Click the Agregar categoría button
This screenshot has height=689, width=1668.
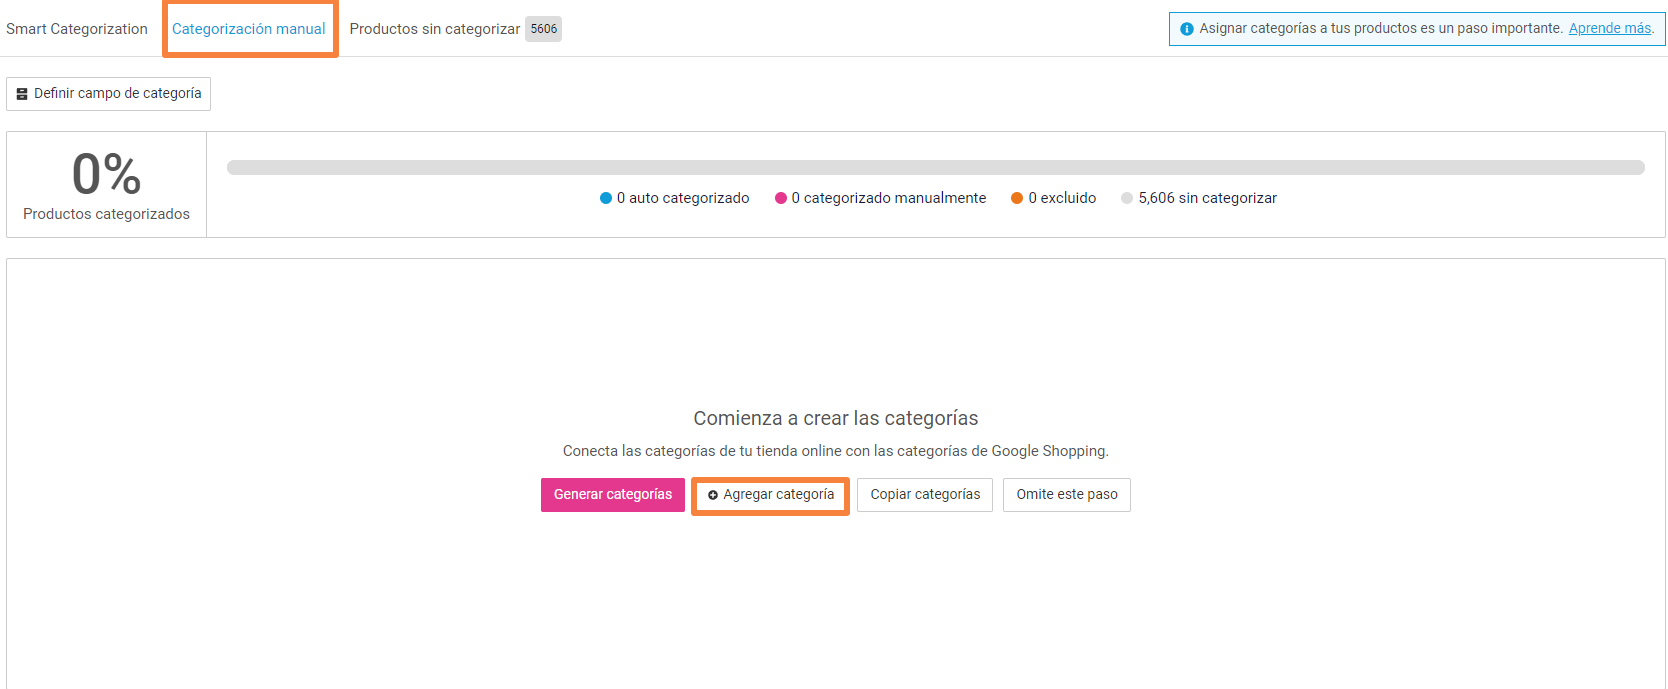771,495
